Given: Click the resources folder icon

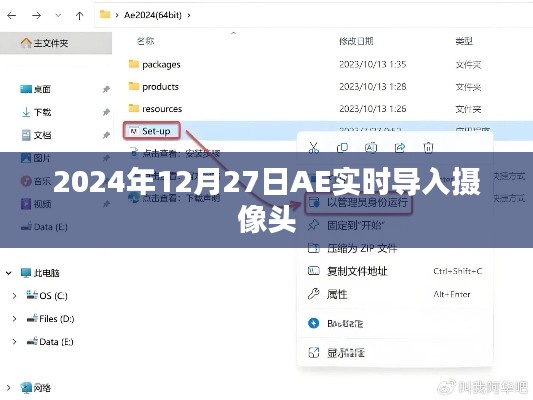Looking at the screenshot, I should [x=134, y=108].
